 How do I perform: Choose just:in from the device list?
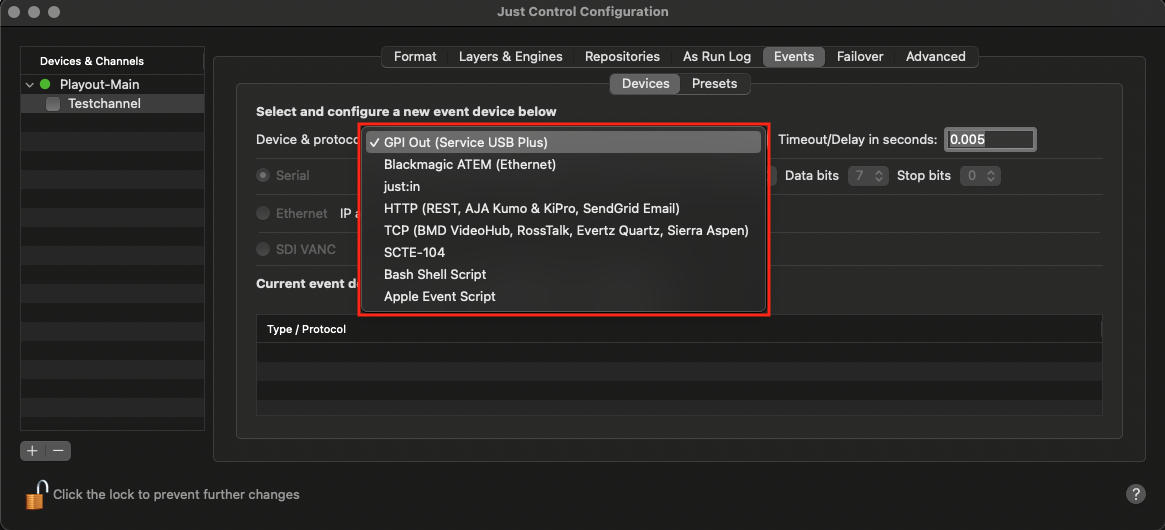[564, 187]
